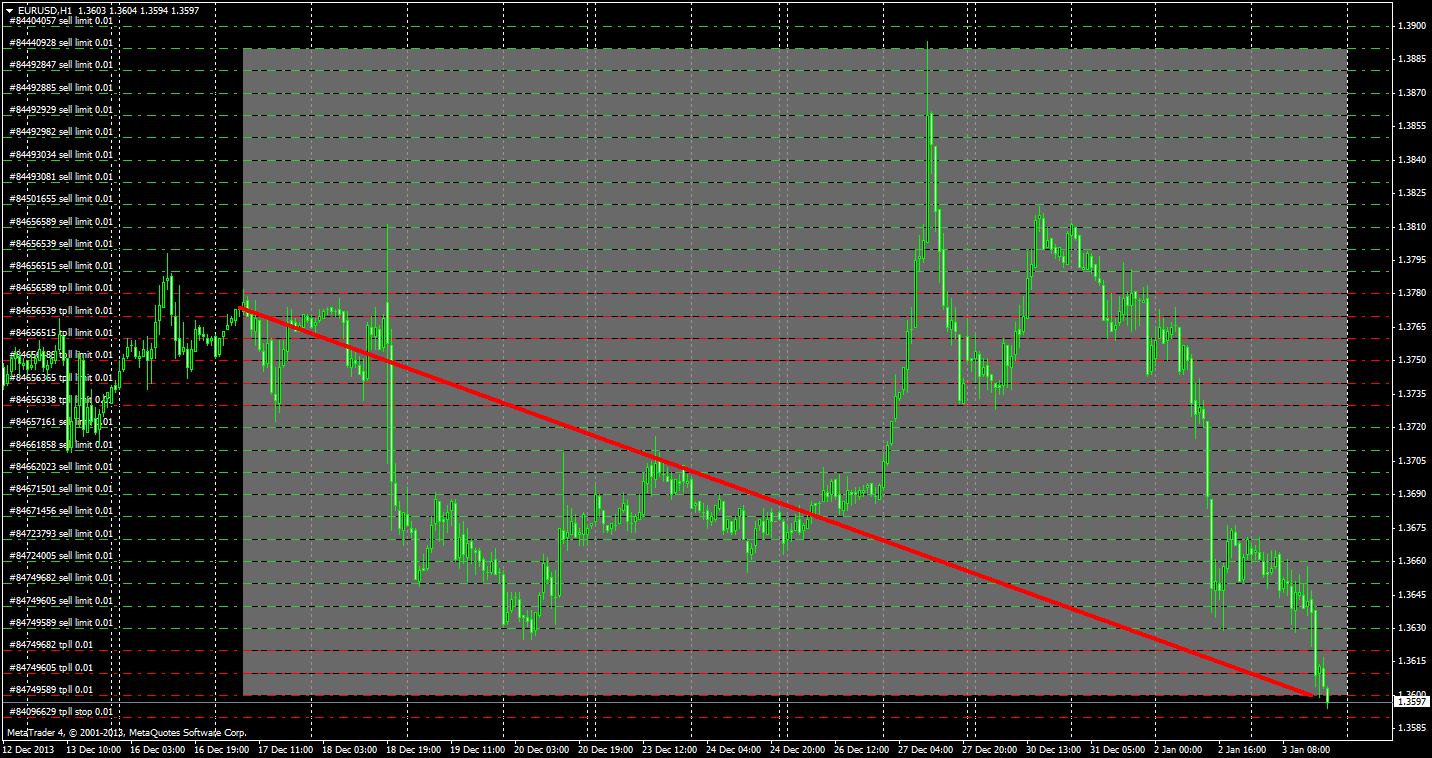1432x758 pixels.
Task: Click the current price label 1.3597
Action: [x=1412, y=703]
